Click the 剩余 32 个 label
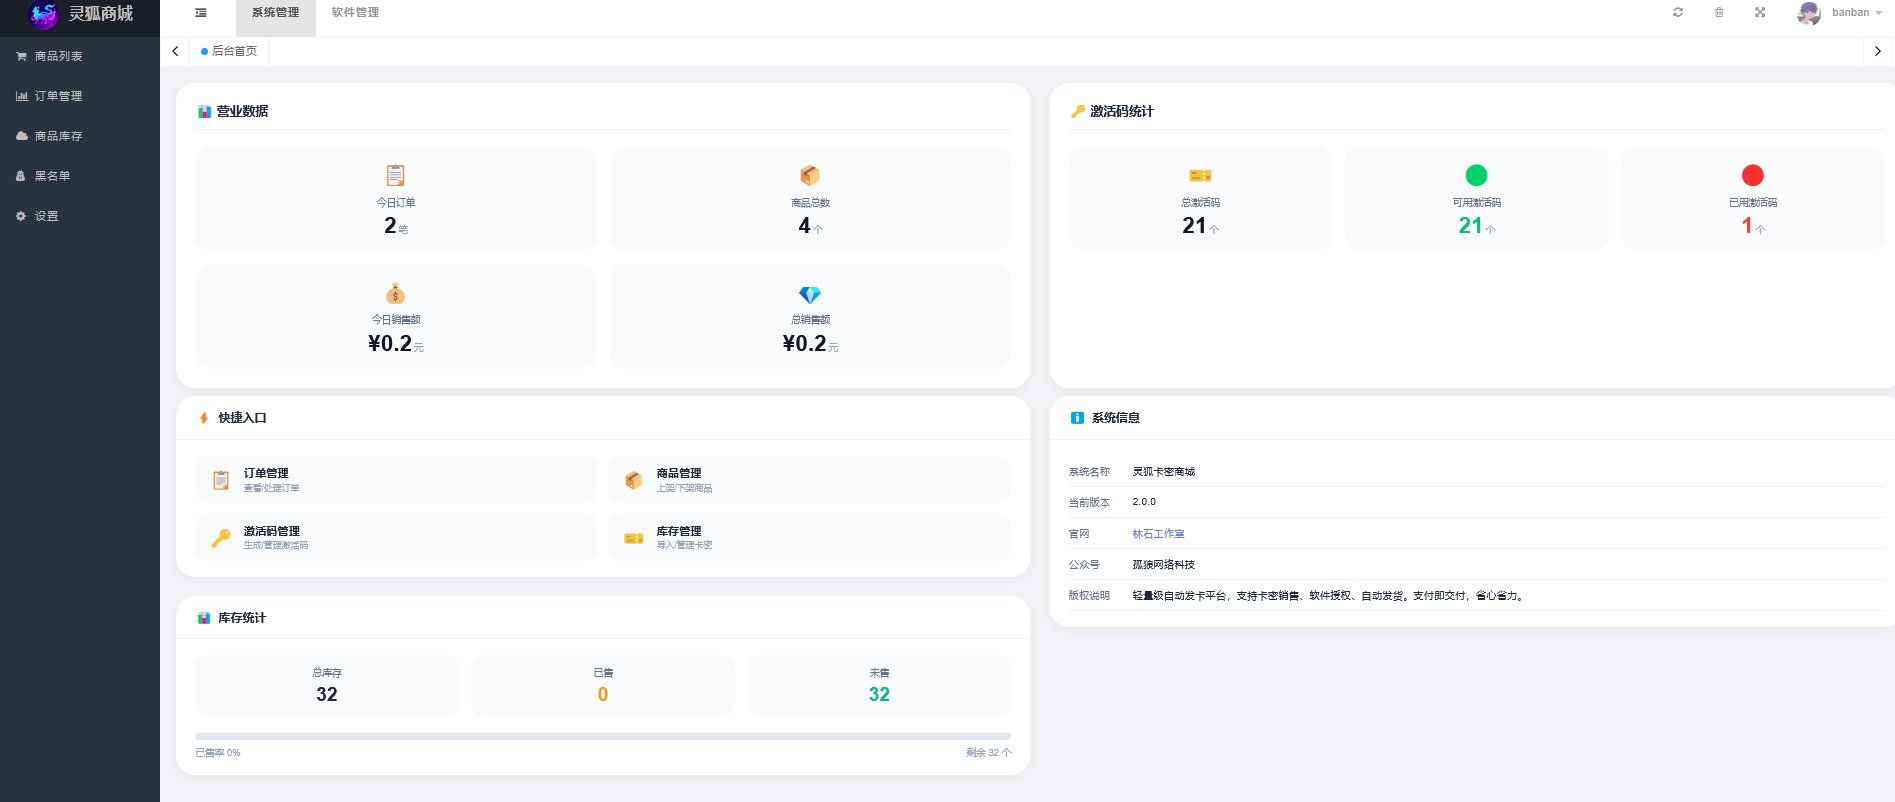The width and height of the screenshot is (1895, 802). [x=989, y=753]
